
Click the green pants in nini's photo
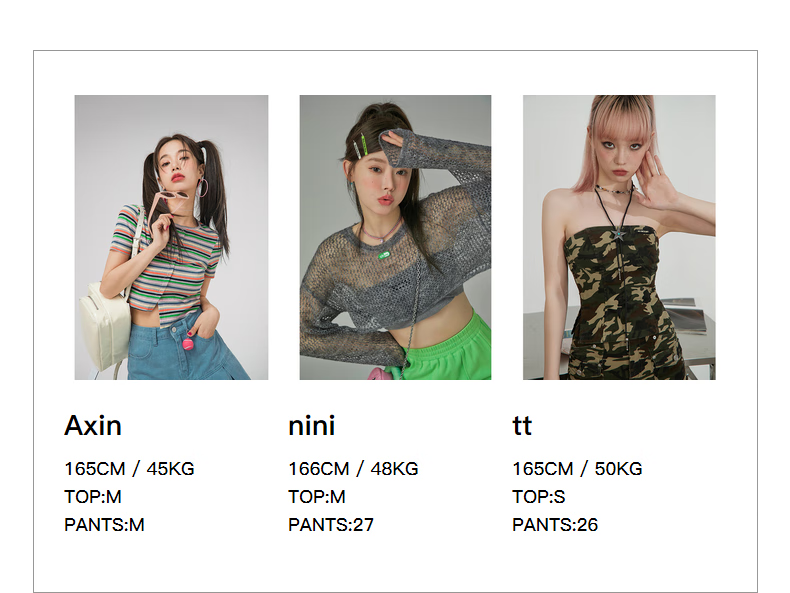click(446, 350)
